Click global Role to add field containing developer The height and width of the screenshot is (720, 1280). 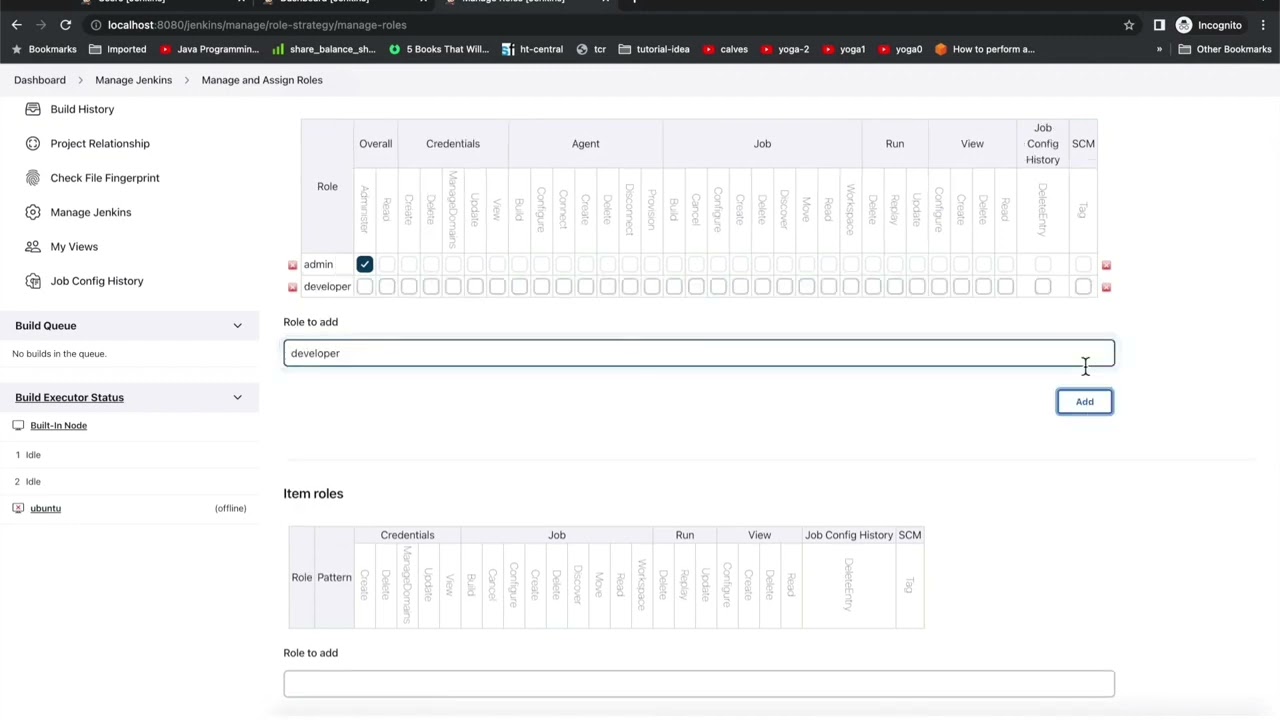tap(698, 353)
